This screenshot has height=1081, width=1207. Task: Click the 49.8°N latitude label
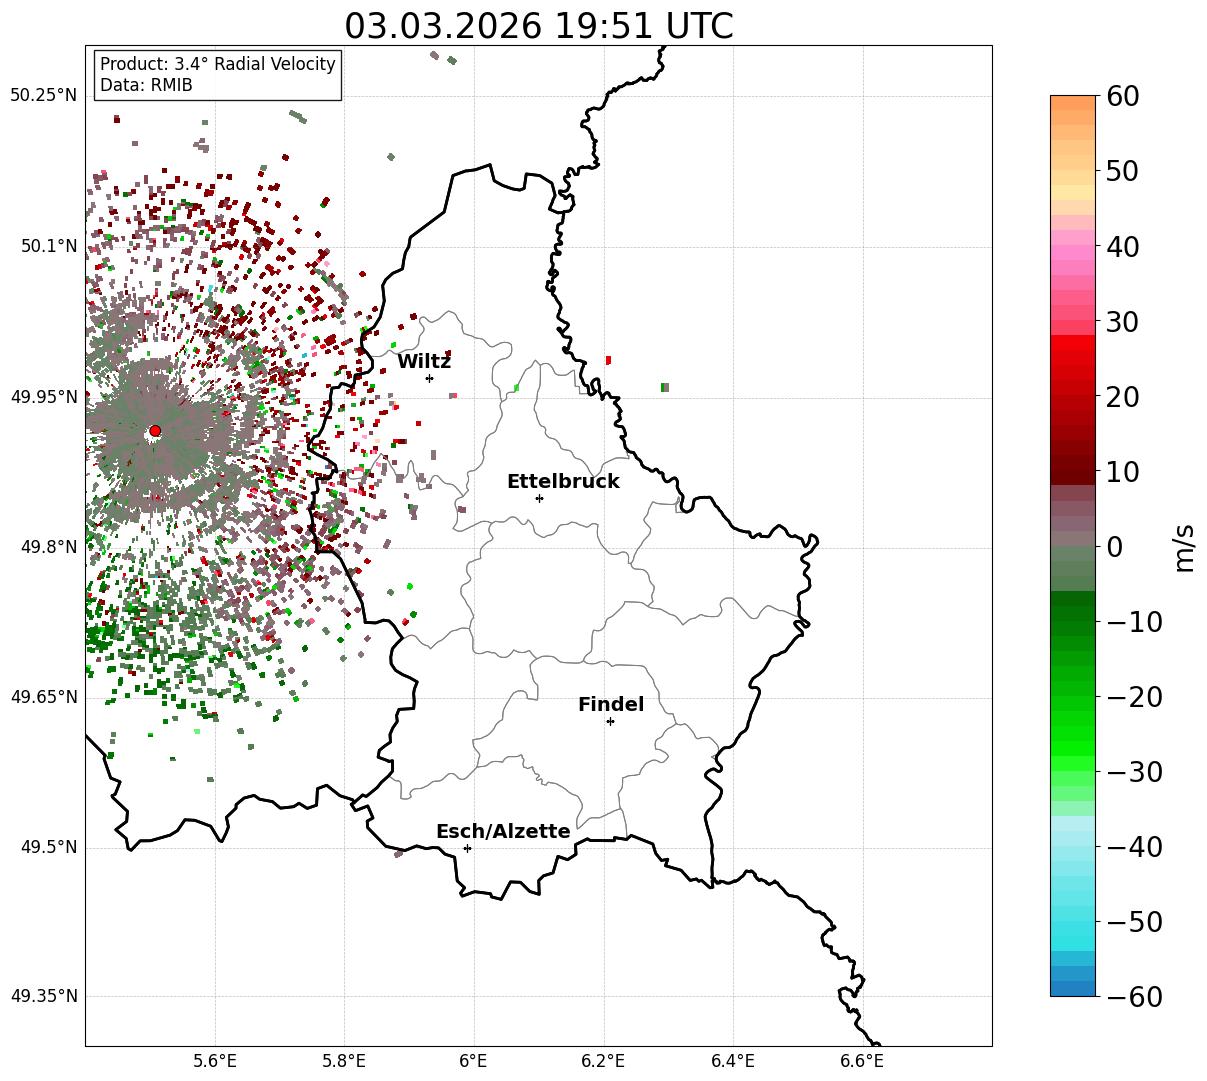click(47, 547)
